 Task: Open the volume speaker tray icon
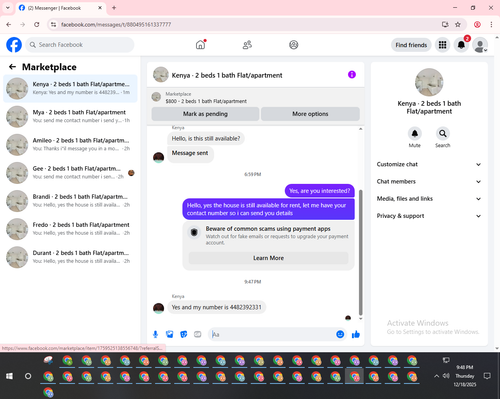[446, 376]
